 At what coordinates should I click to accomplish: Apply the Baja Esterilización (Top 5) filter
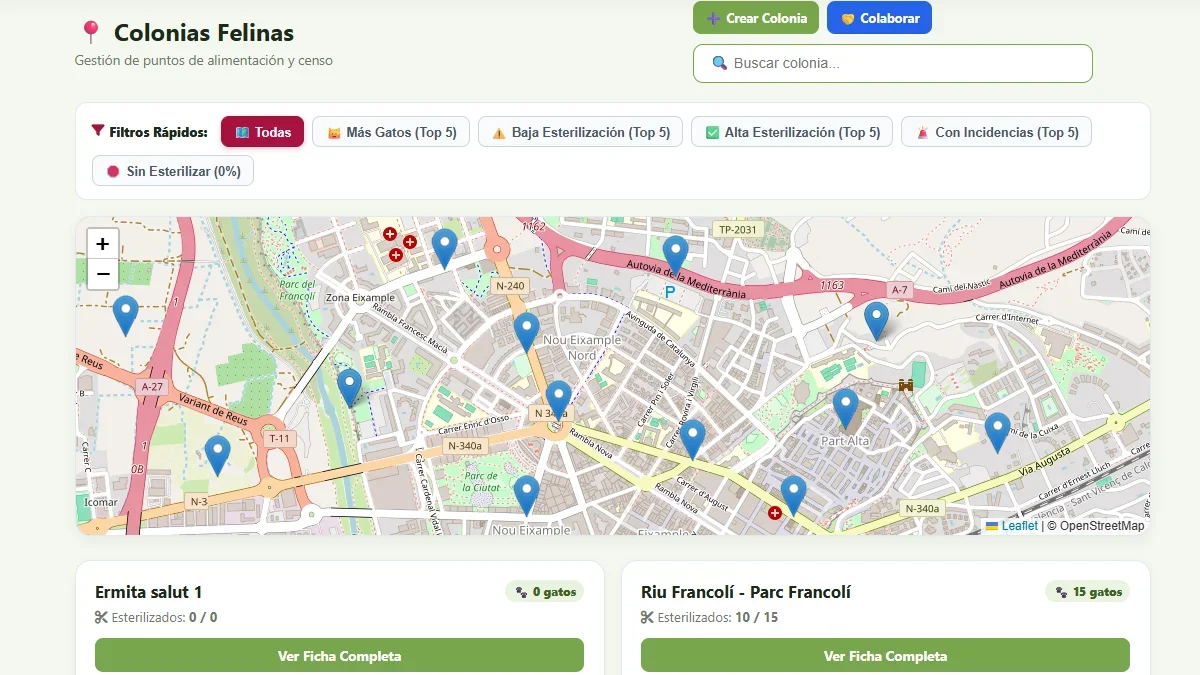(x=581, y=132)
